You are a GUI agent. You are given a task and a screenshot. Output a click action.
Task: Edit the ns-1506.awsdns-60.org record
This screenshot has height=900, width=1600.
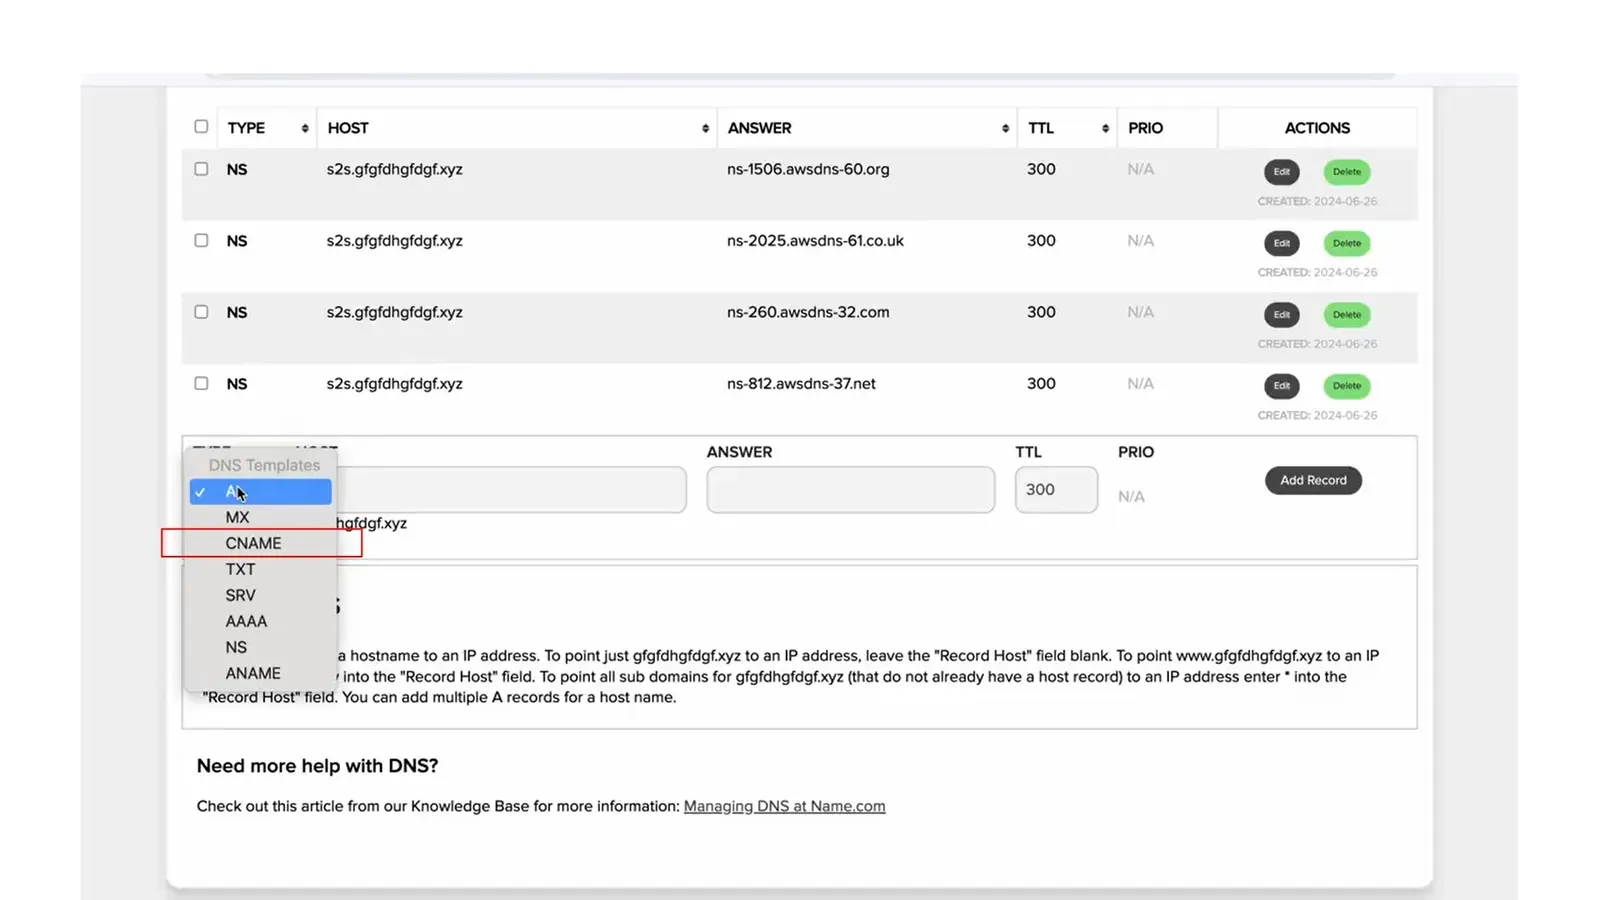[1281, 172]
